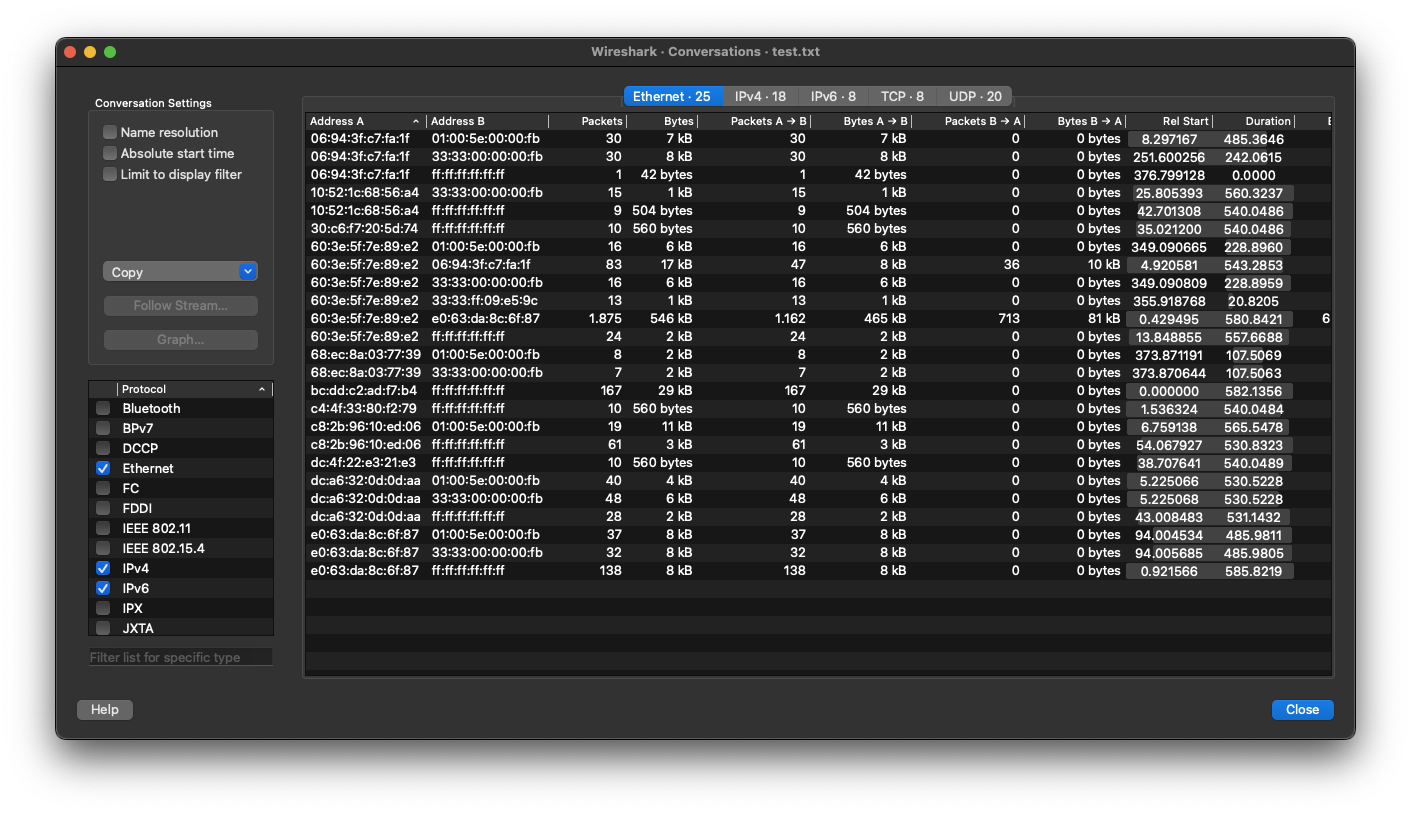Toggle Absolute start time option
Image resolution: width=1411 pixels, height=813 pixels.
coord(110,153)
